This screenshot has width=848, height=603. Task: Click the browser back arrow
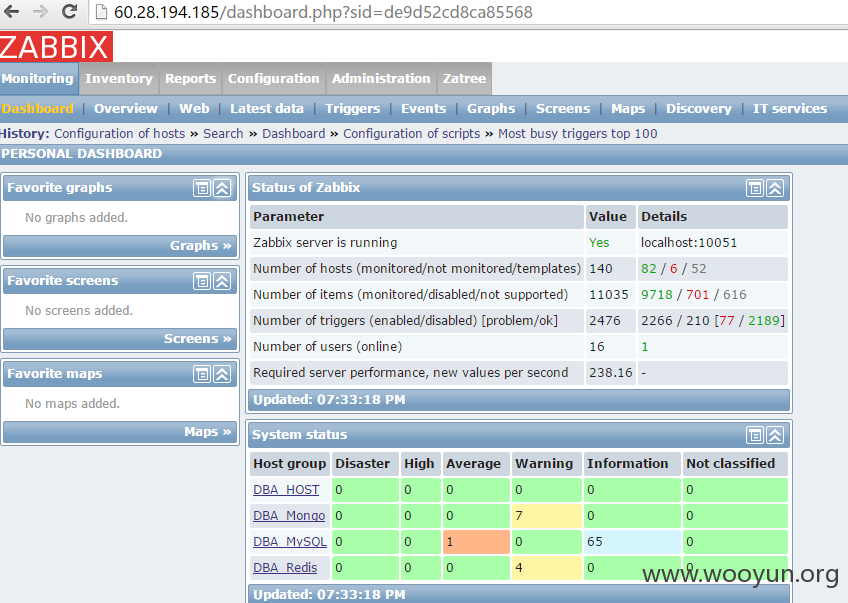tap(12, 11)
